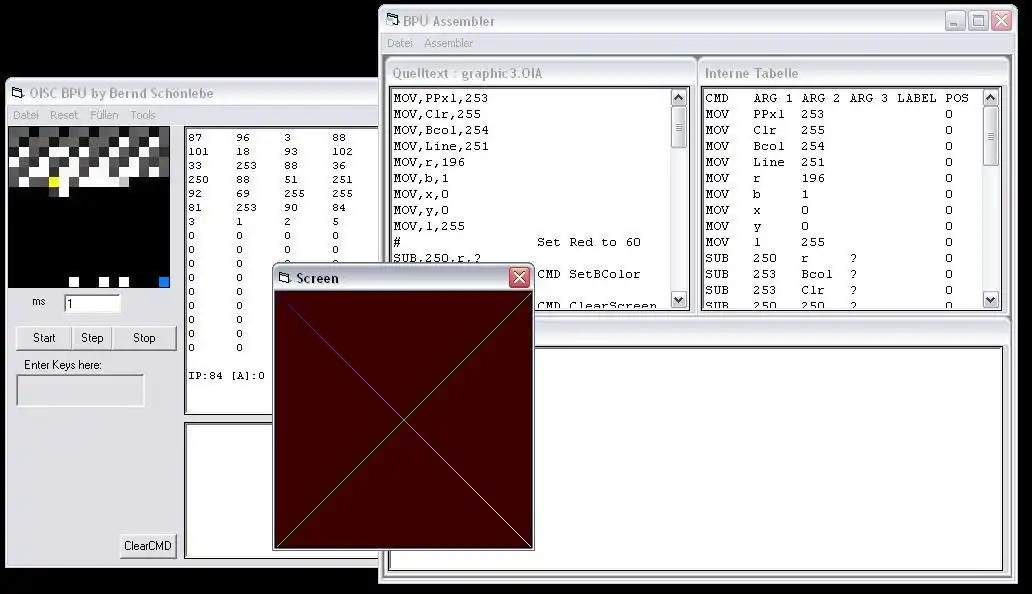
Task: Click the dark red Screen canvas
Action: 403,420
